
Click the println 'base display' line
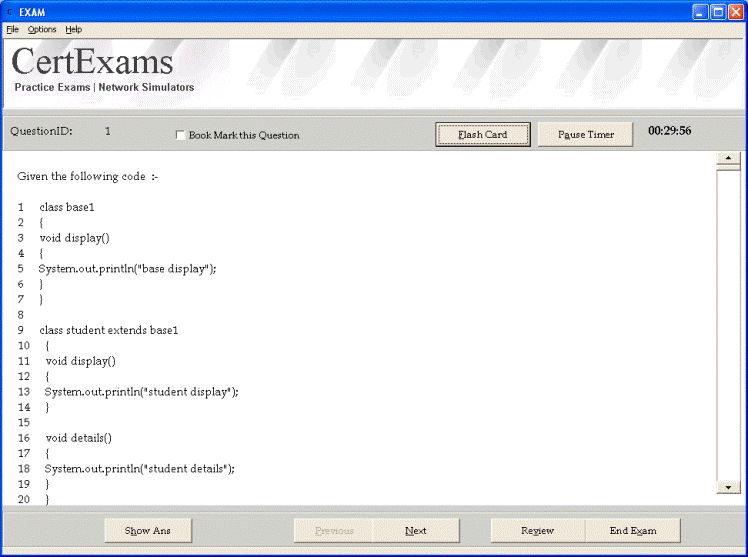[x=127, y=269]
